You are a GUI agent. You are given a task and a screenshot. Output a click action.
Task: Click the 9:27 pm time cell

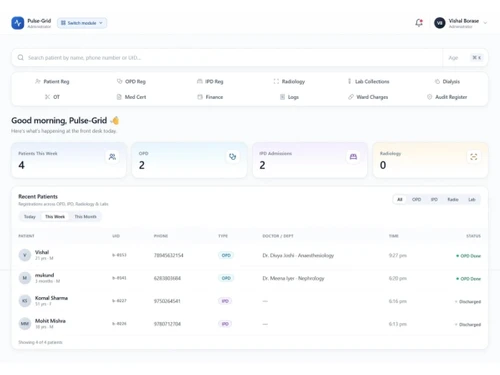point(398,255)
